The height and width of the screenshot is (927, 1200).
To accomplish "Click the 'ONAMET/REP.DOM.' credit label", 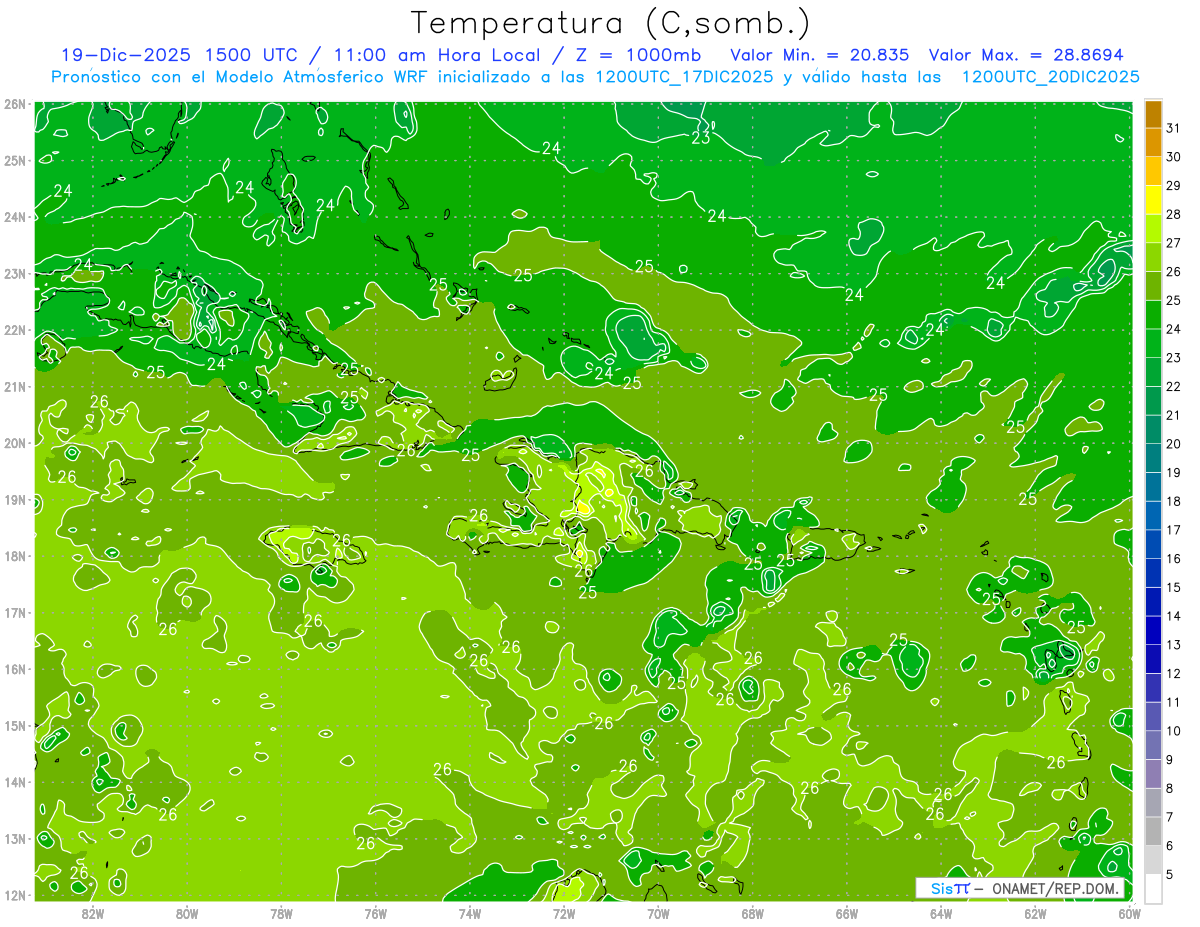I will tap(1056, 888).
